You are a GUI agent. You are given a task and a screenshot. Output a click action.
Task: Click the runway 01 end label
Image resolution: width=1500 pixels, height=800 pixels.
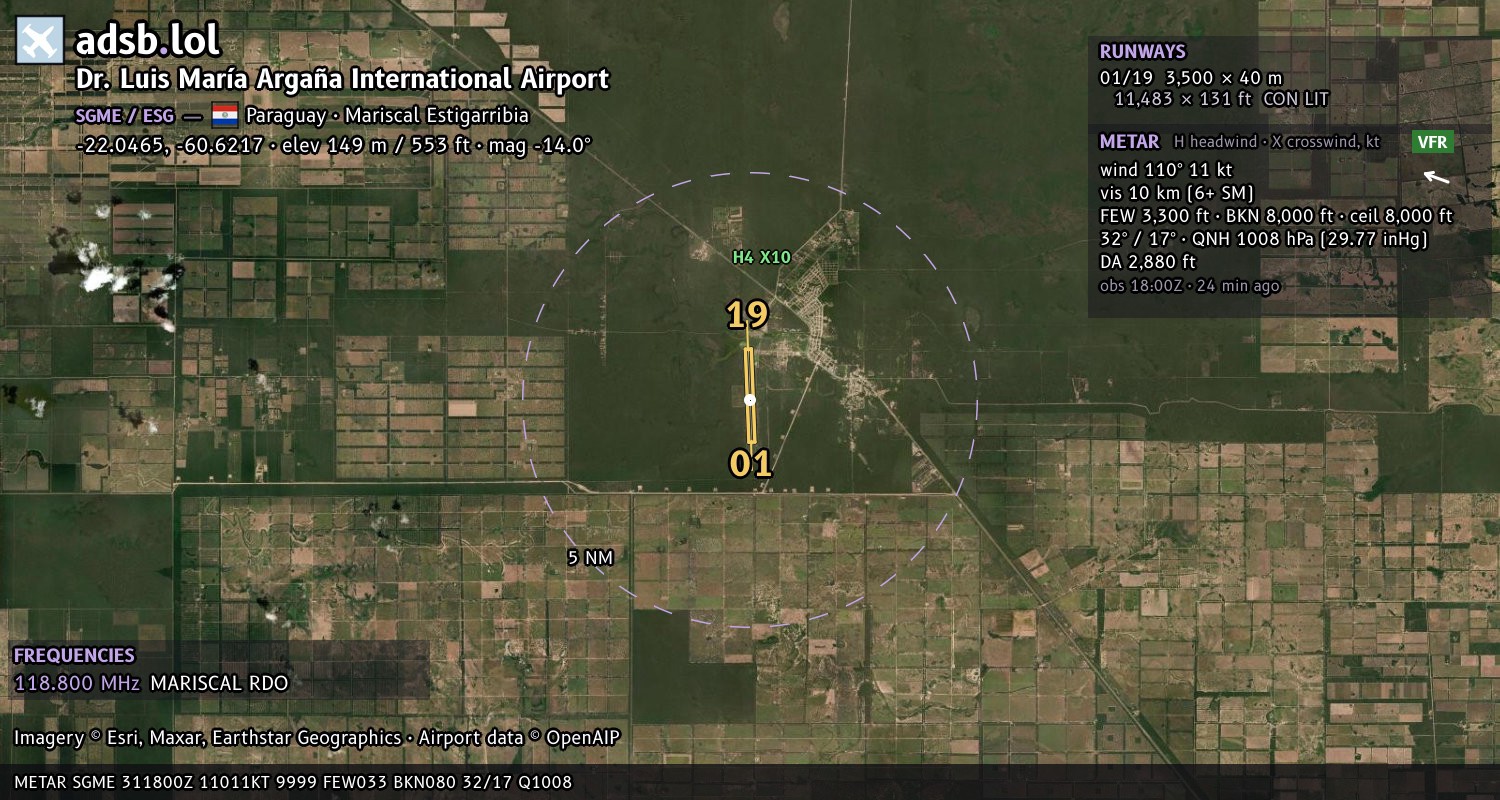point(750,463)
